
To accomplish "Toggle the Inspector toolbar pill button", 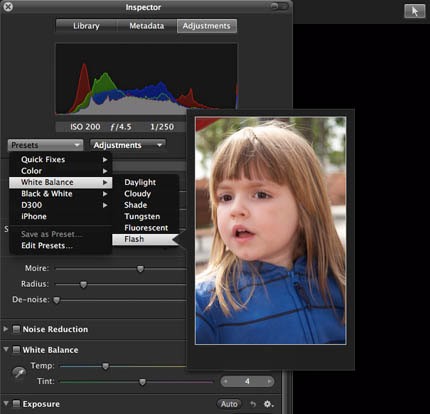I will [279, 6].
